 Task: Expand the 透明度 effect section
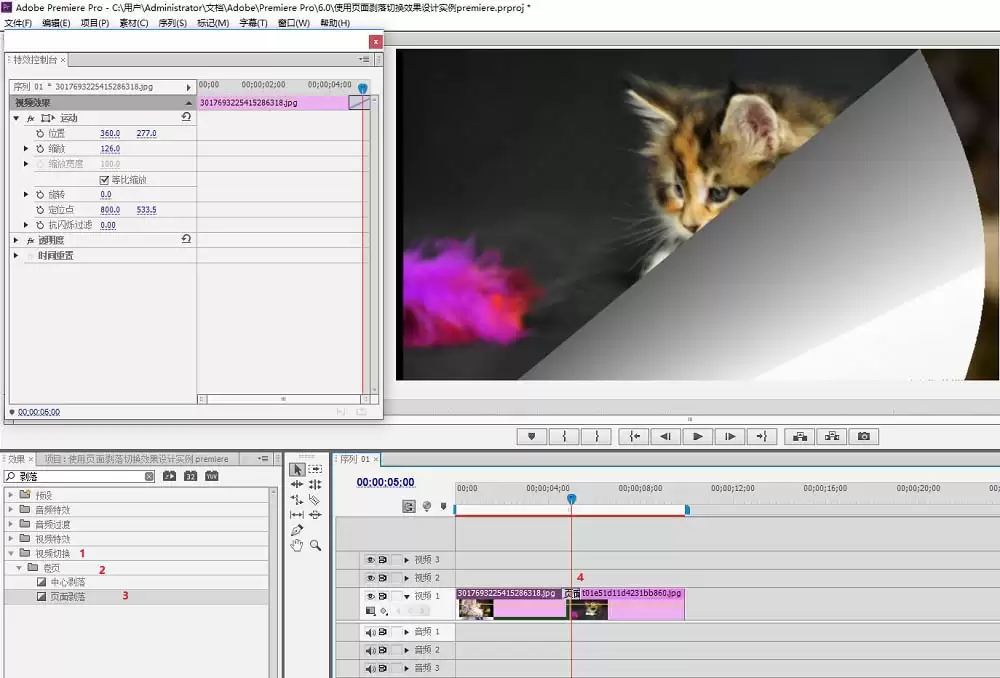tap(16, 240)
